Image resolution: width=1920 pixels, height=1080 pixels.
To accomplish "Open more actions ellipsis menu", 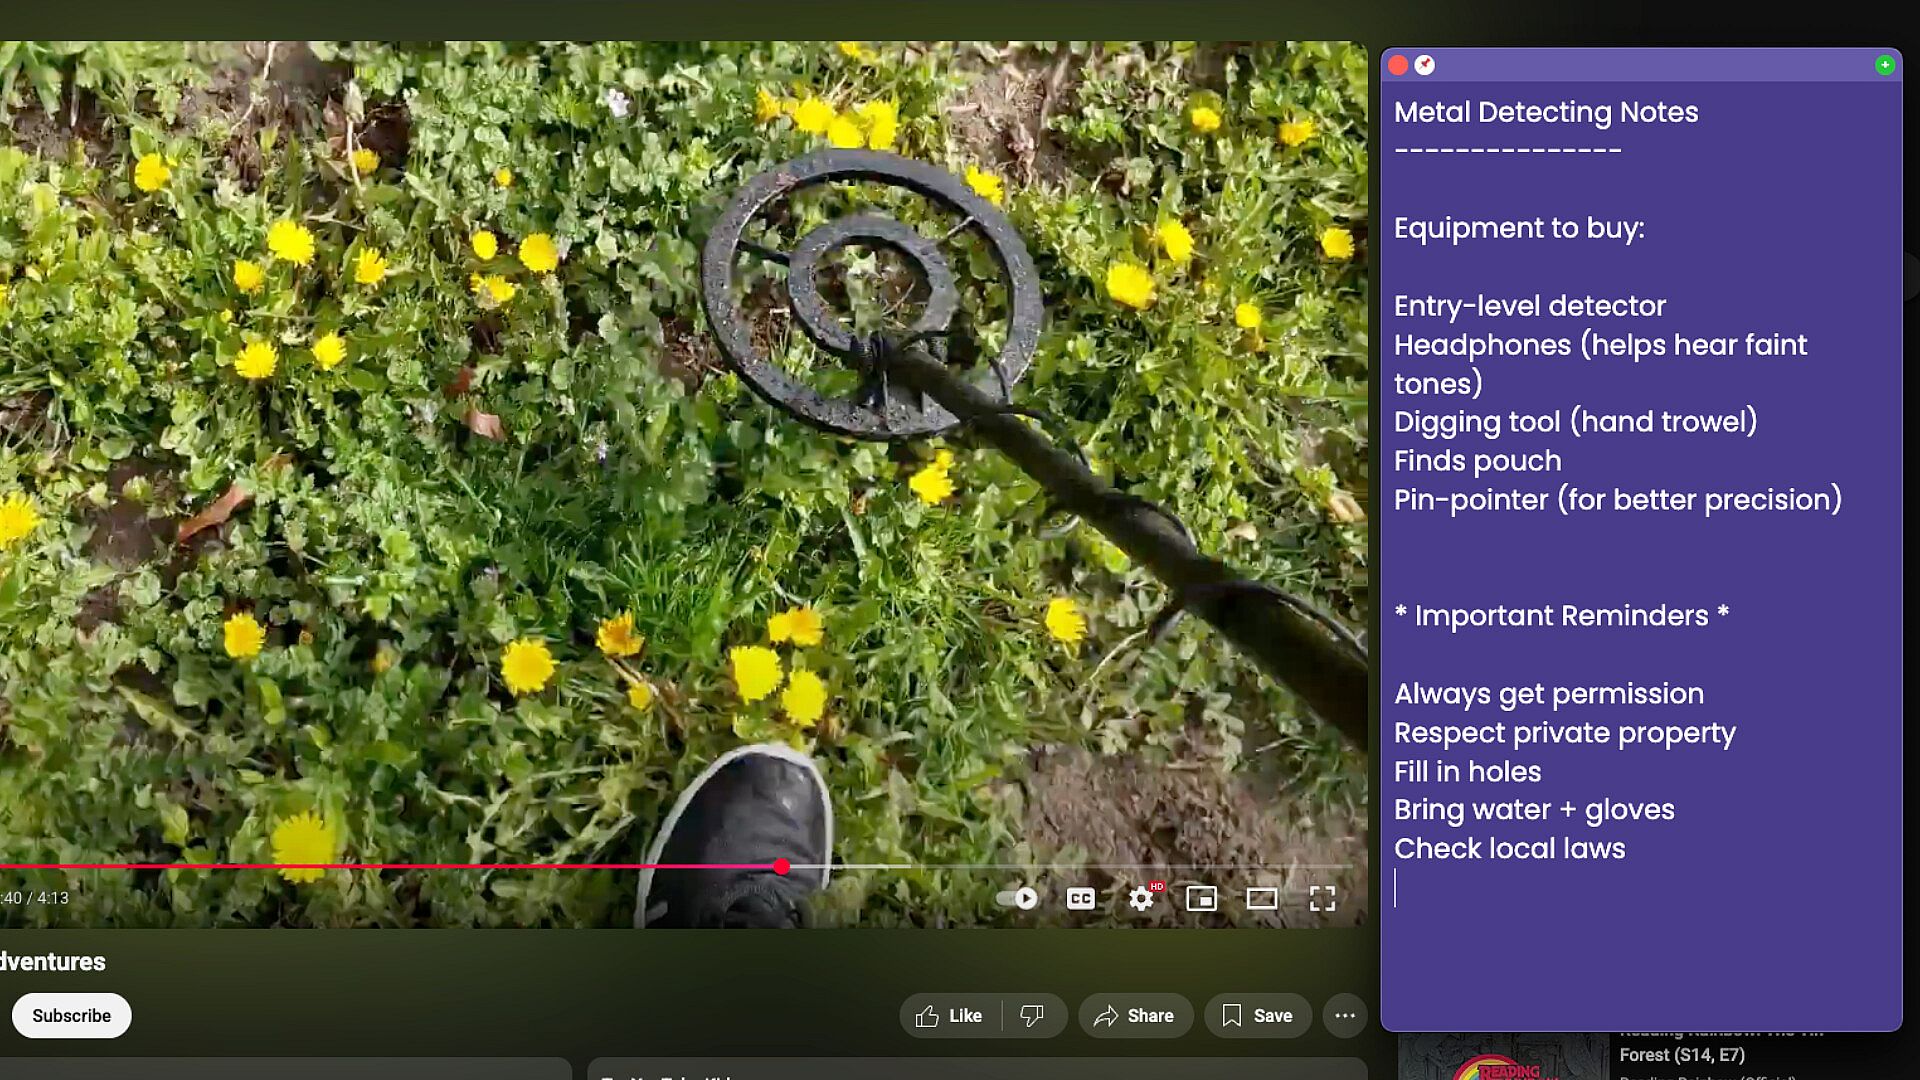I will [x=1345, y=1015].
